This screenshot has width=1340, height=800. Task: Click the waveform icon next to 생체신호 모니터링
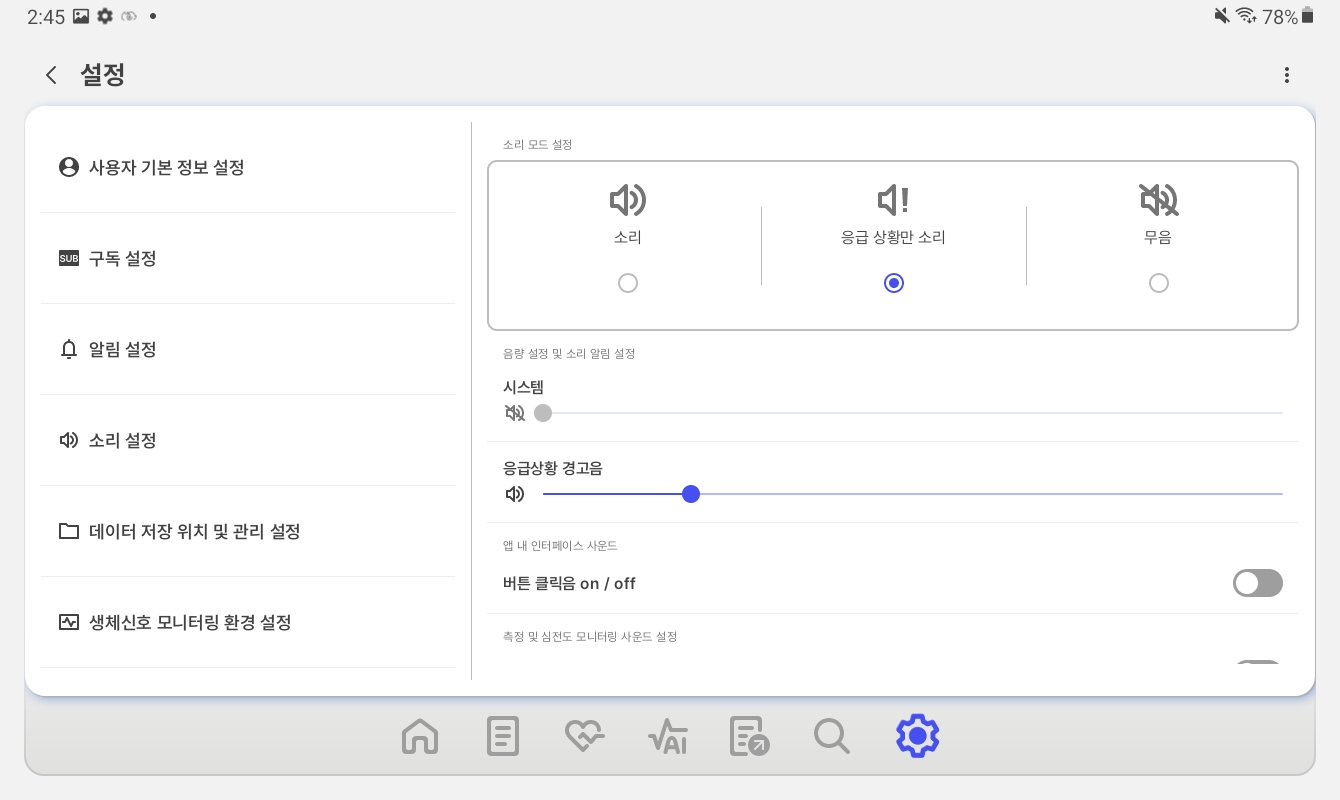69,622
